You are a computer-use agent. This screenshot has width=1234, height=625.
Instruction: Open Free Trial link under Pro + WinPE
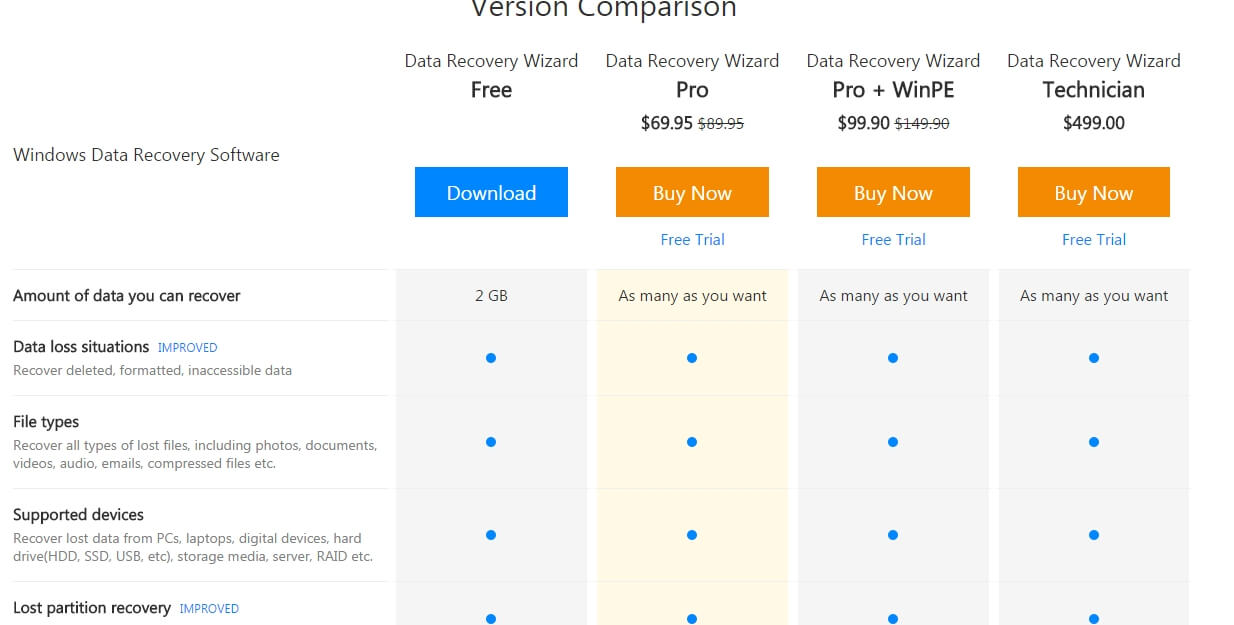coord(893,239)
